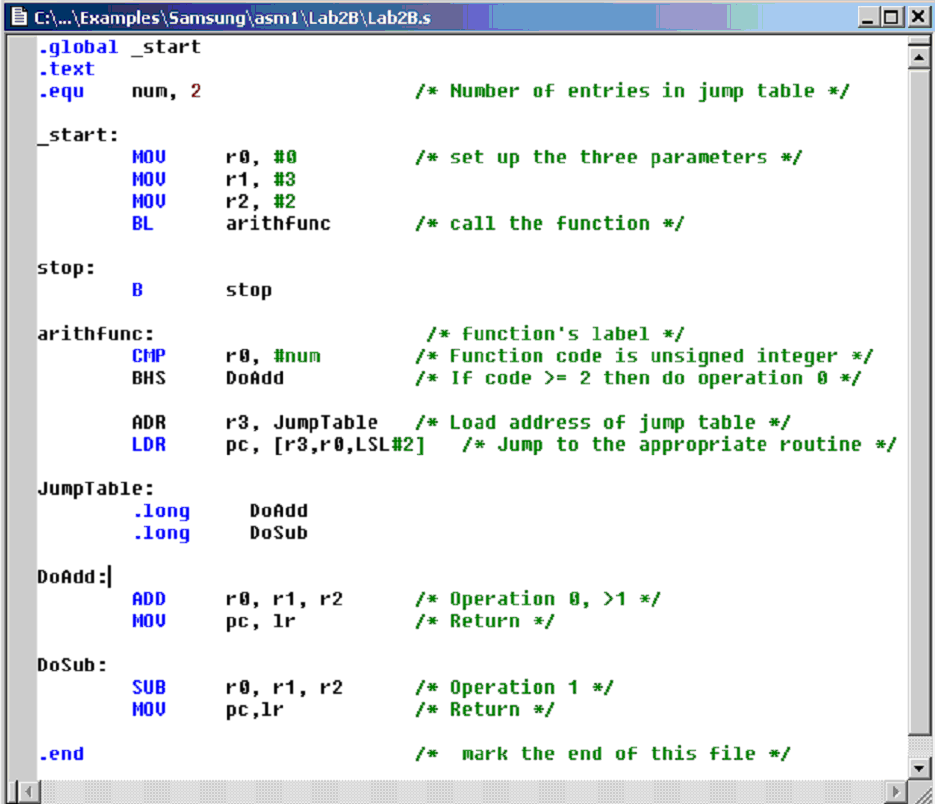Click comment 'set up the three parameters'
This screenshot has width=935, height=804.
coord(608,157)
